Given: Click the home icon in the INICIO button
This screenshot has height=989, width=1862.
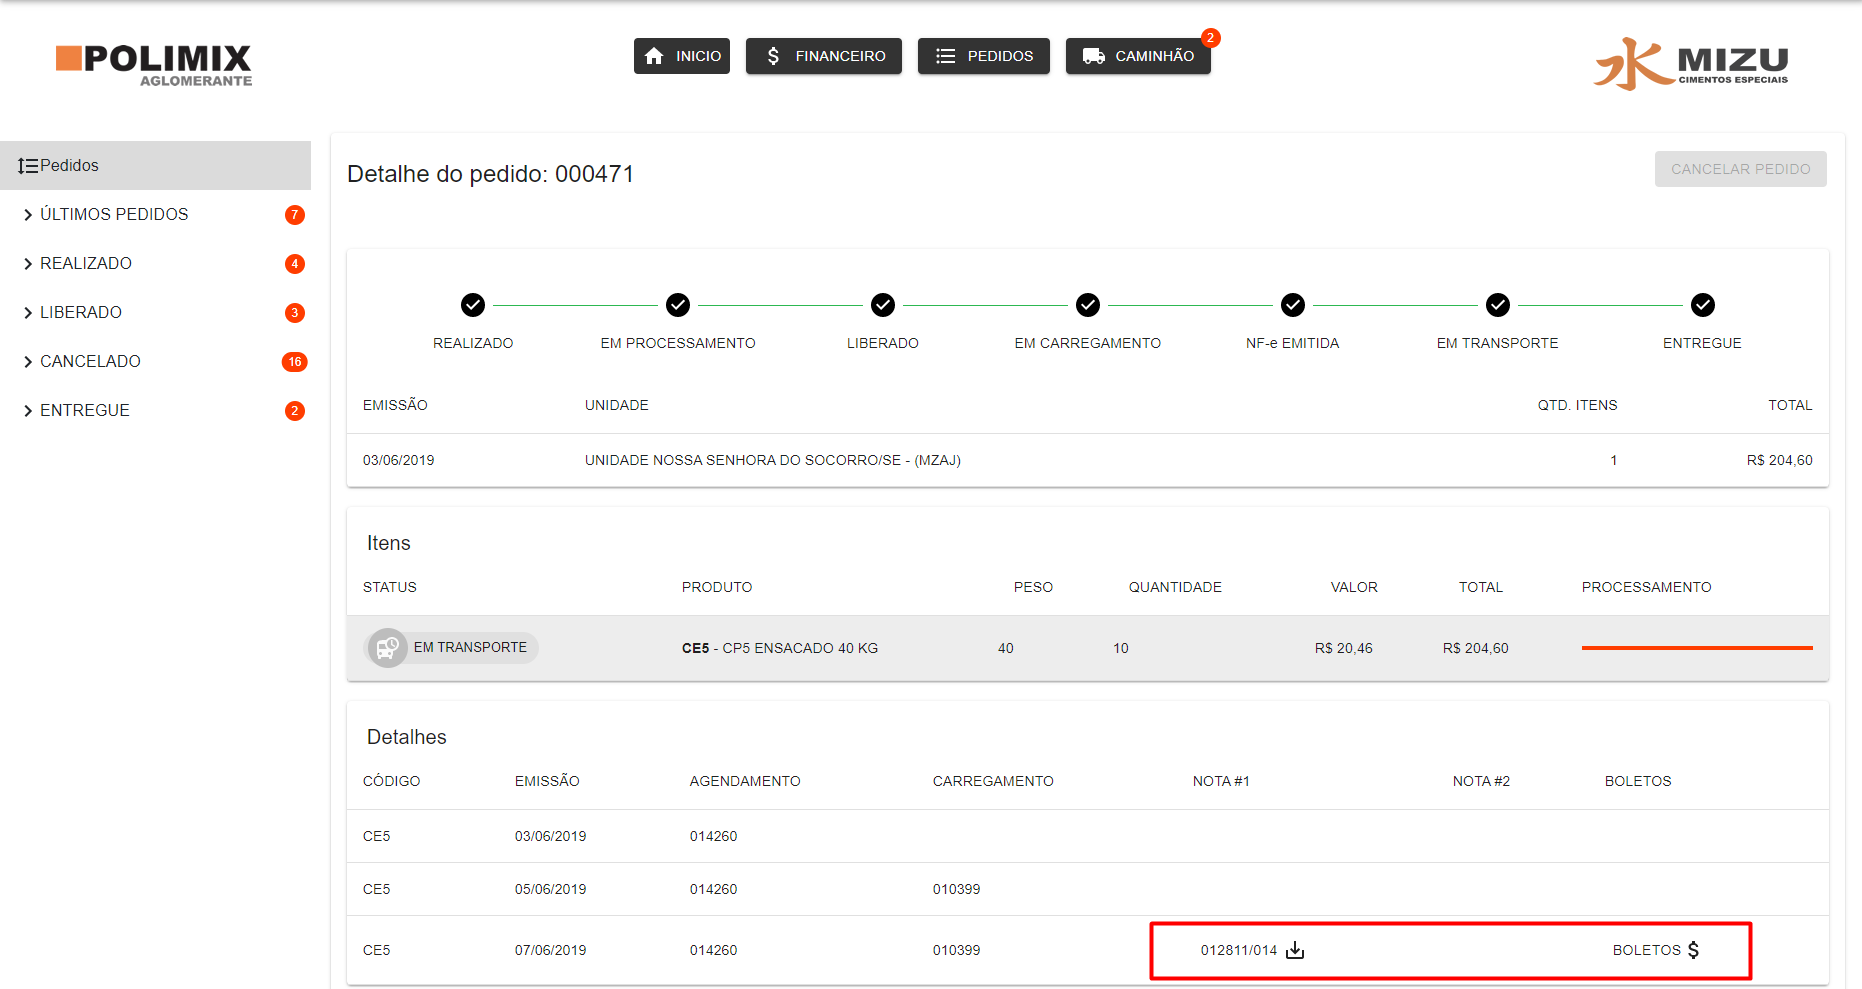Looking at the screenshot, I should [x=654, y=56].
